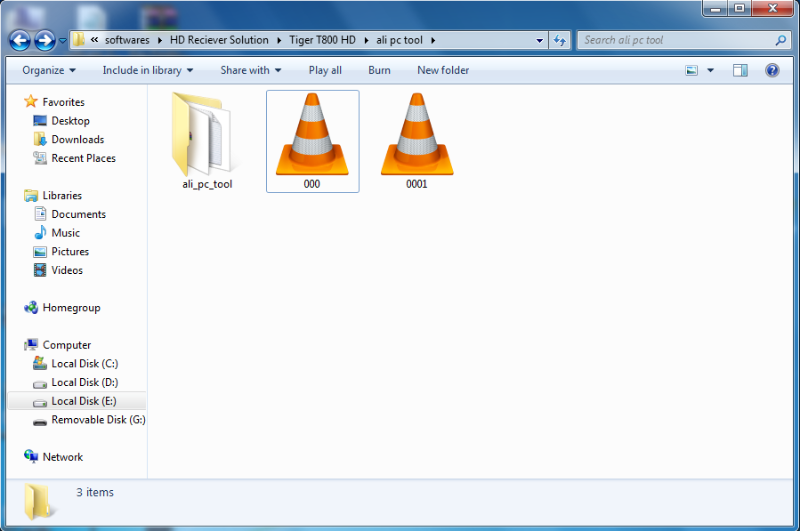Change view with the view icon button
The height and width of the screenshot is (531, 800).
tap(691, 70)
